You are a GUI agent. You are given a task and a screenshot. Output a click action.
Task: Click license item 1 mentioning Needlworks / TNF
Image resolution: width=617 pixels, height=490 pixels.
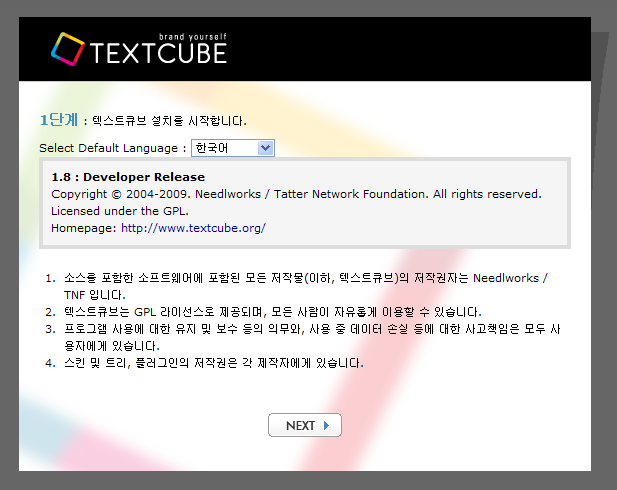tap(306, 287)
